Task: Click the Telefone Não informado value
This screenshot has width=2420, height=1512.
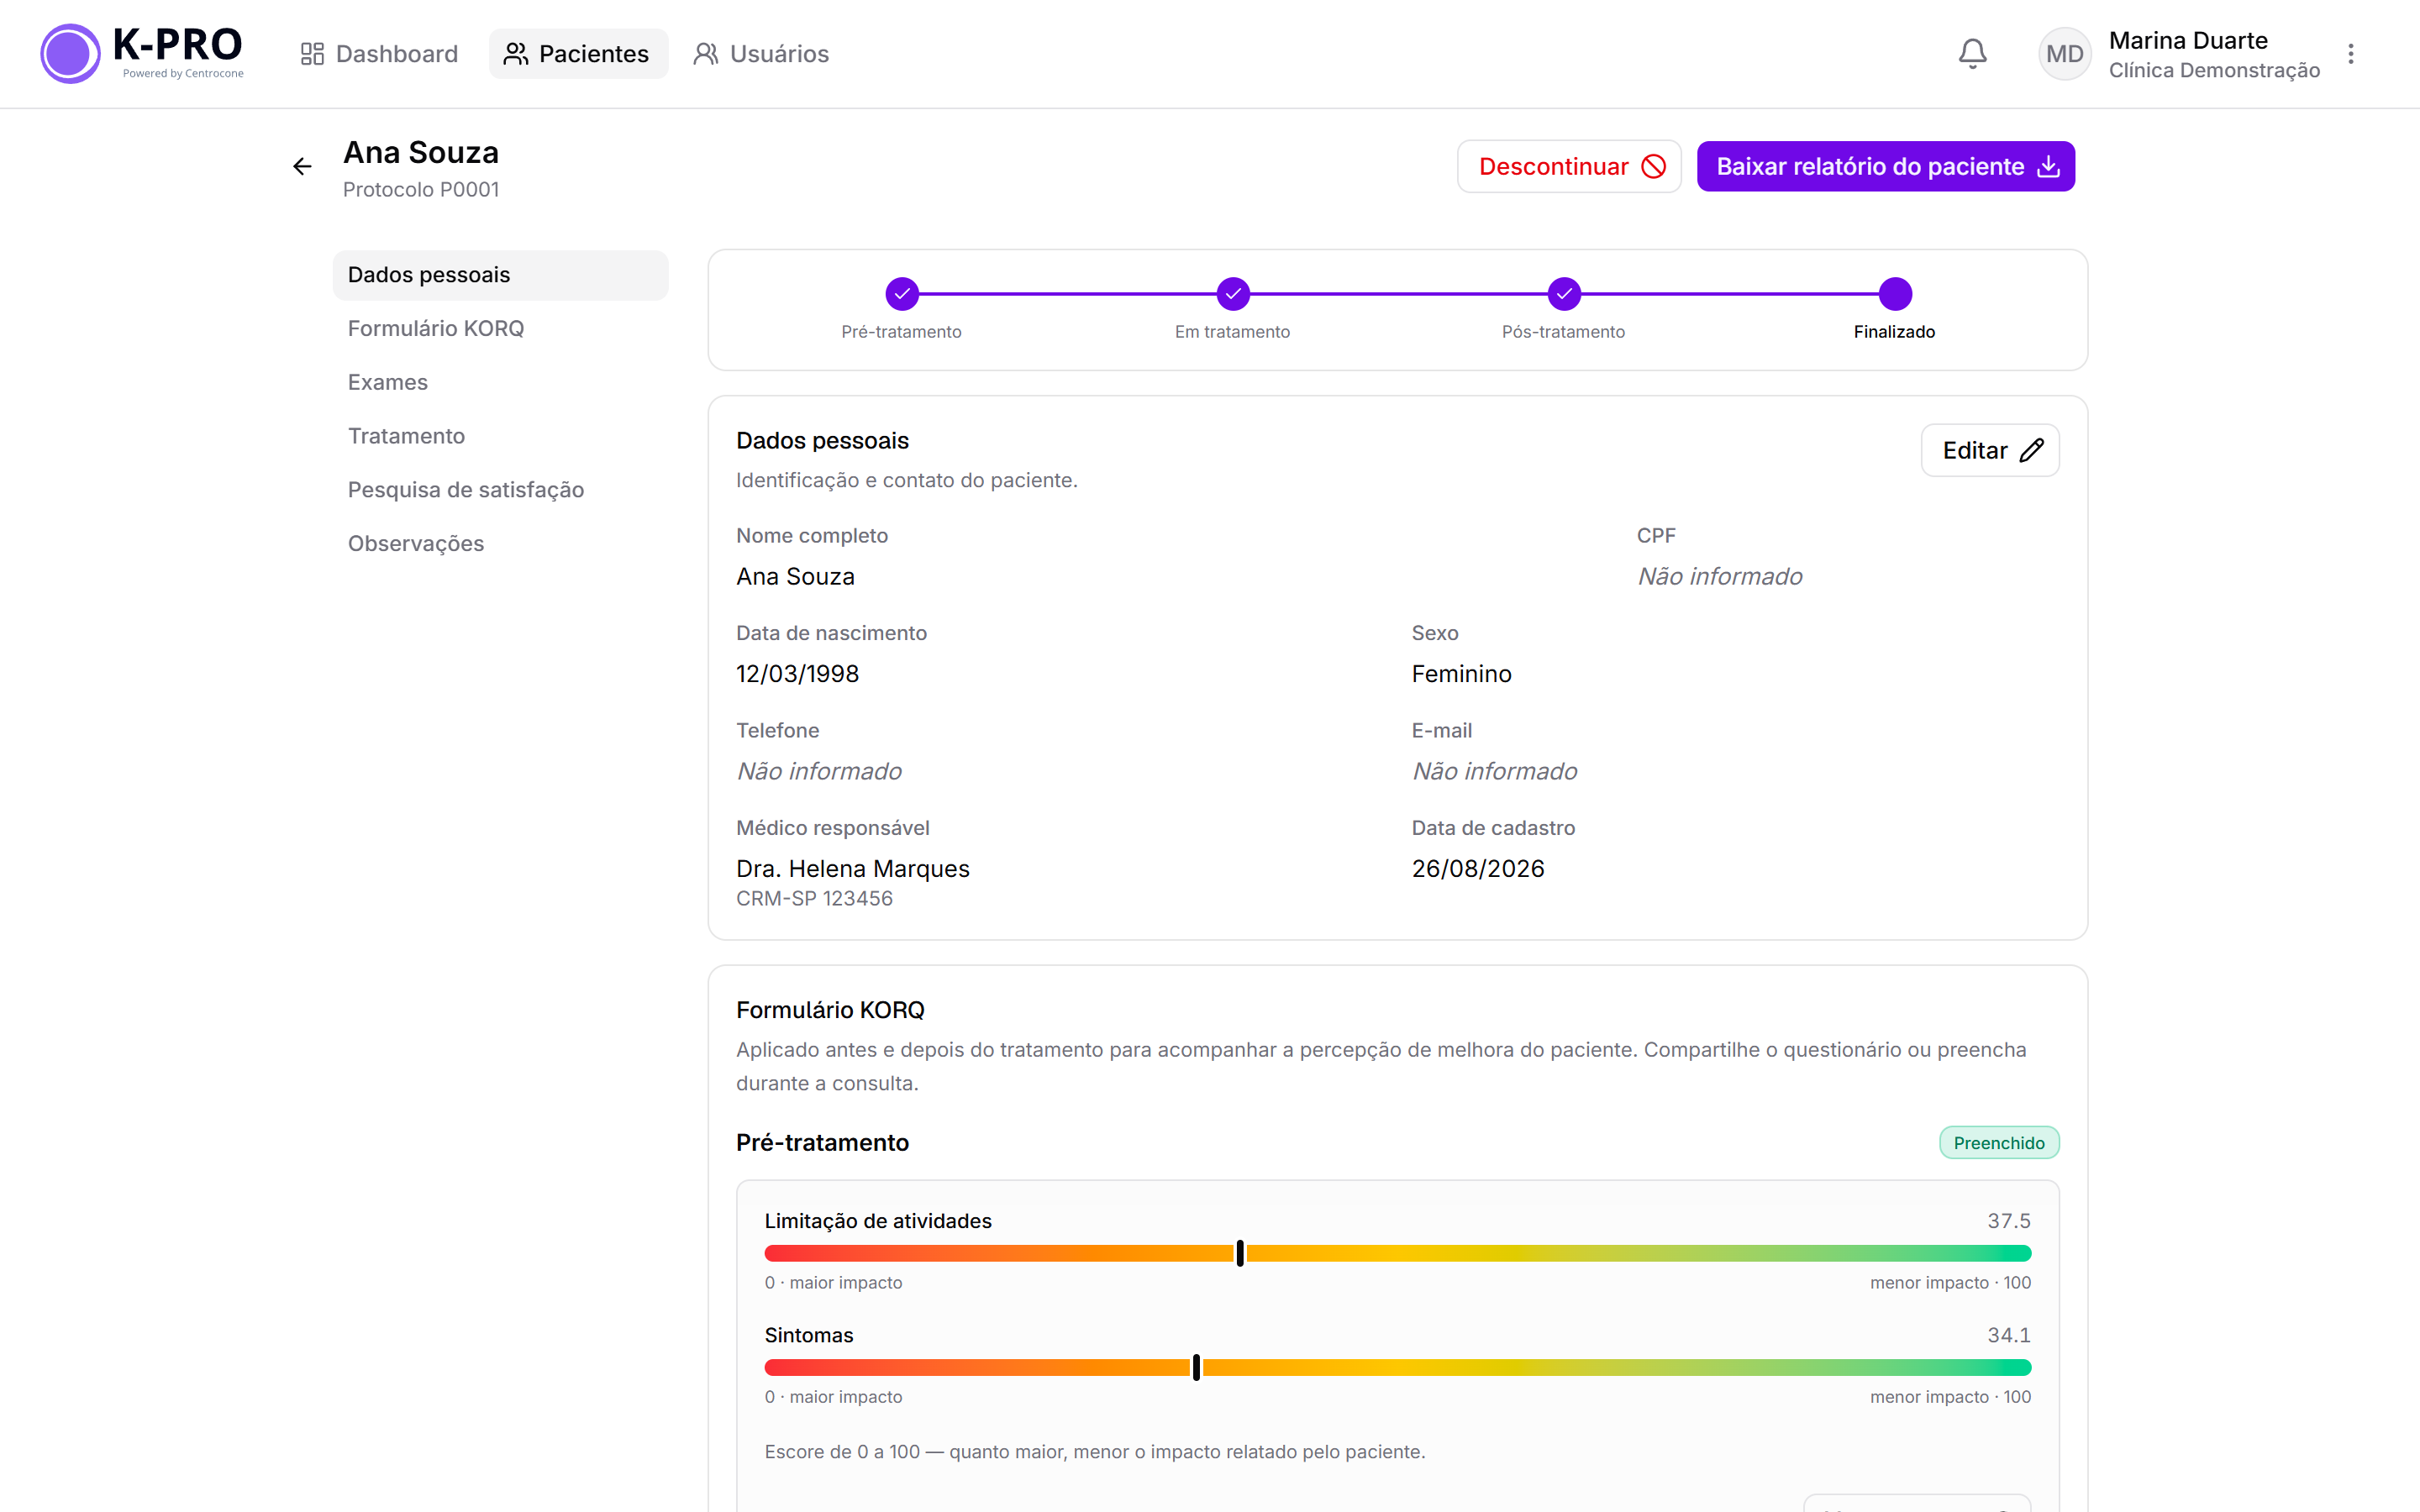Action: pos(819,771)
